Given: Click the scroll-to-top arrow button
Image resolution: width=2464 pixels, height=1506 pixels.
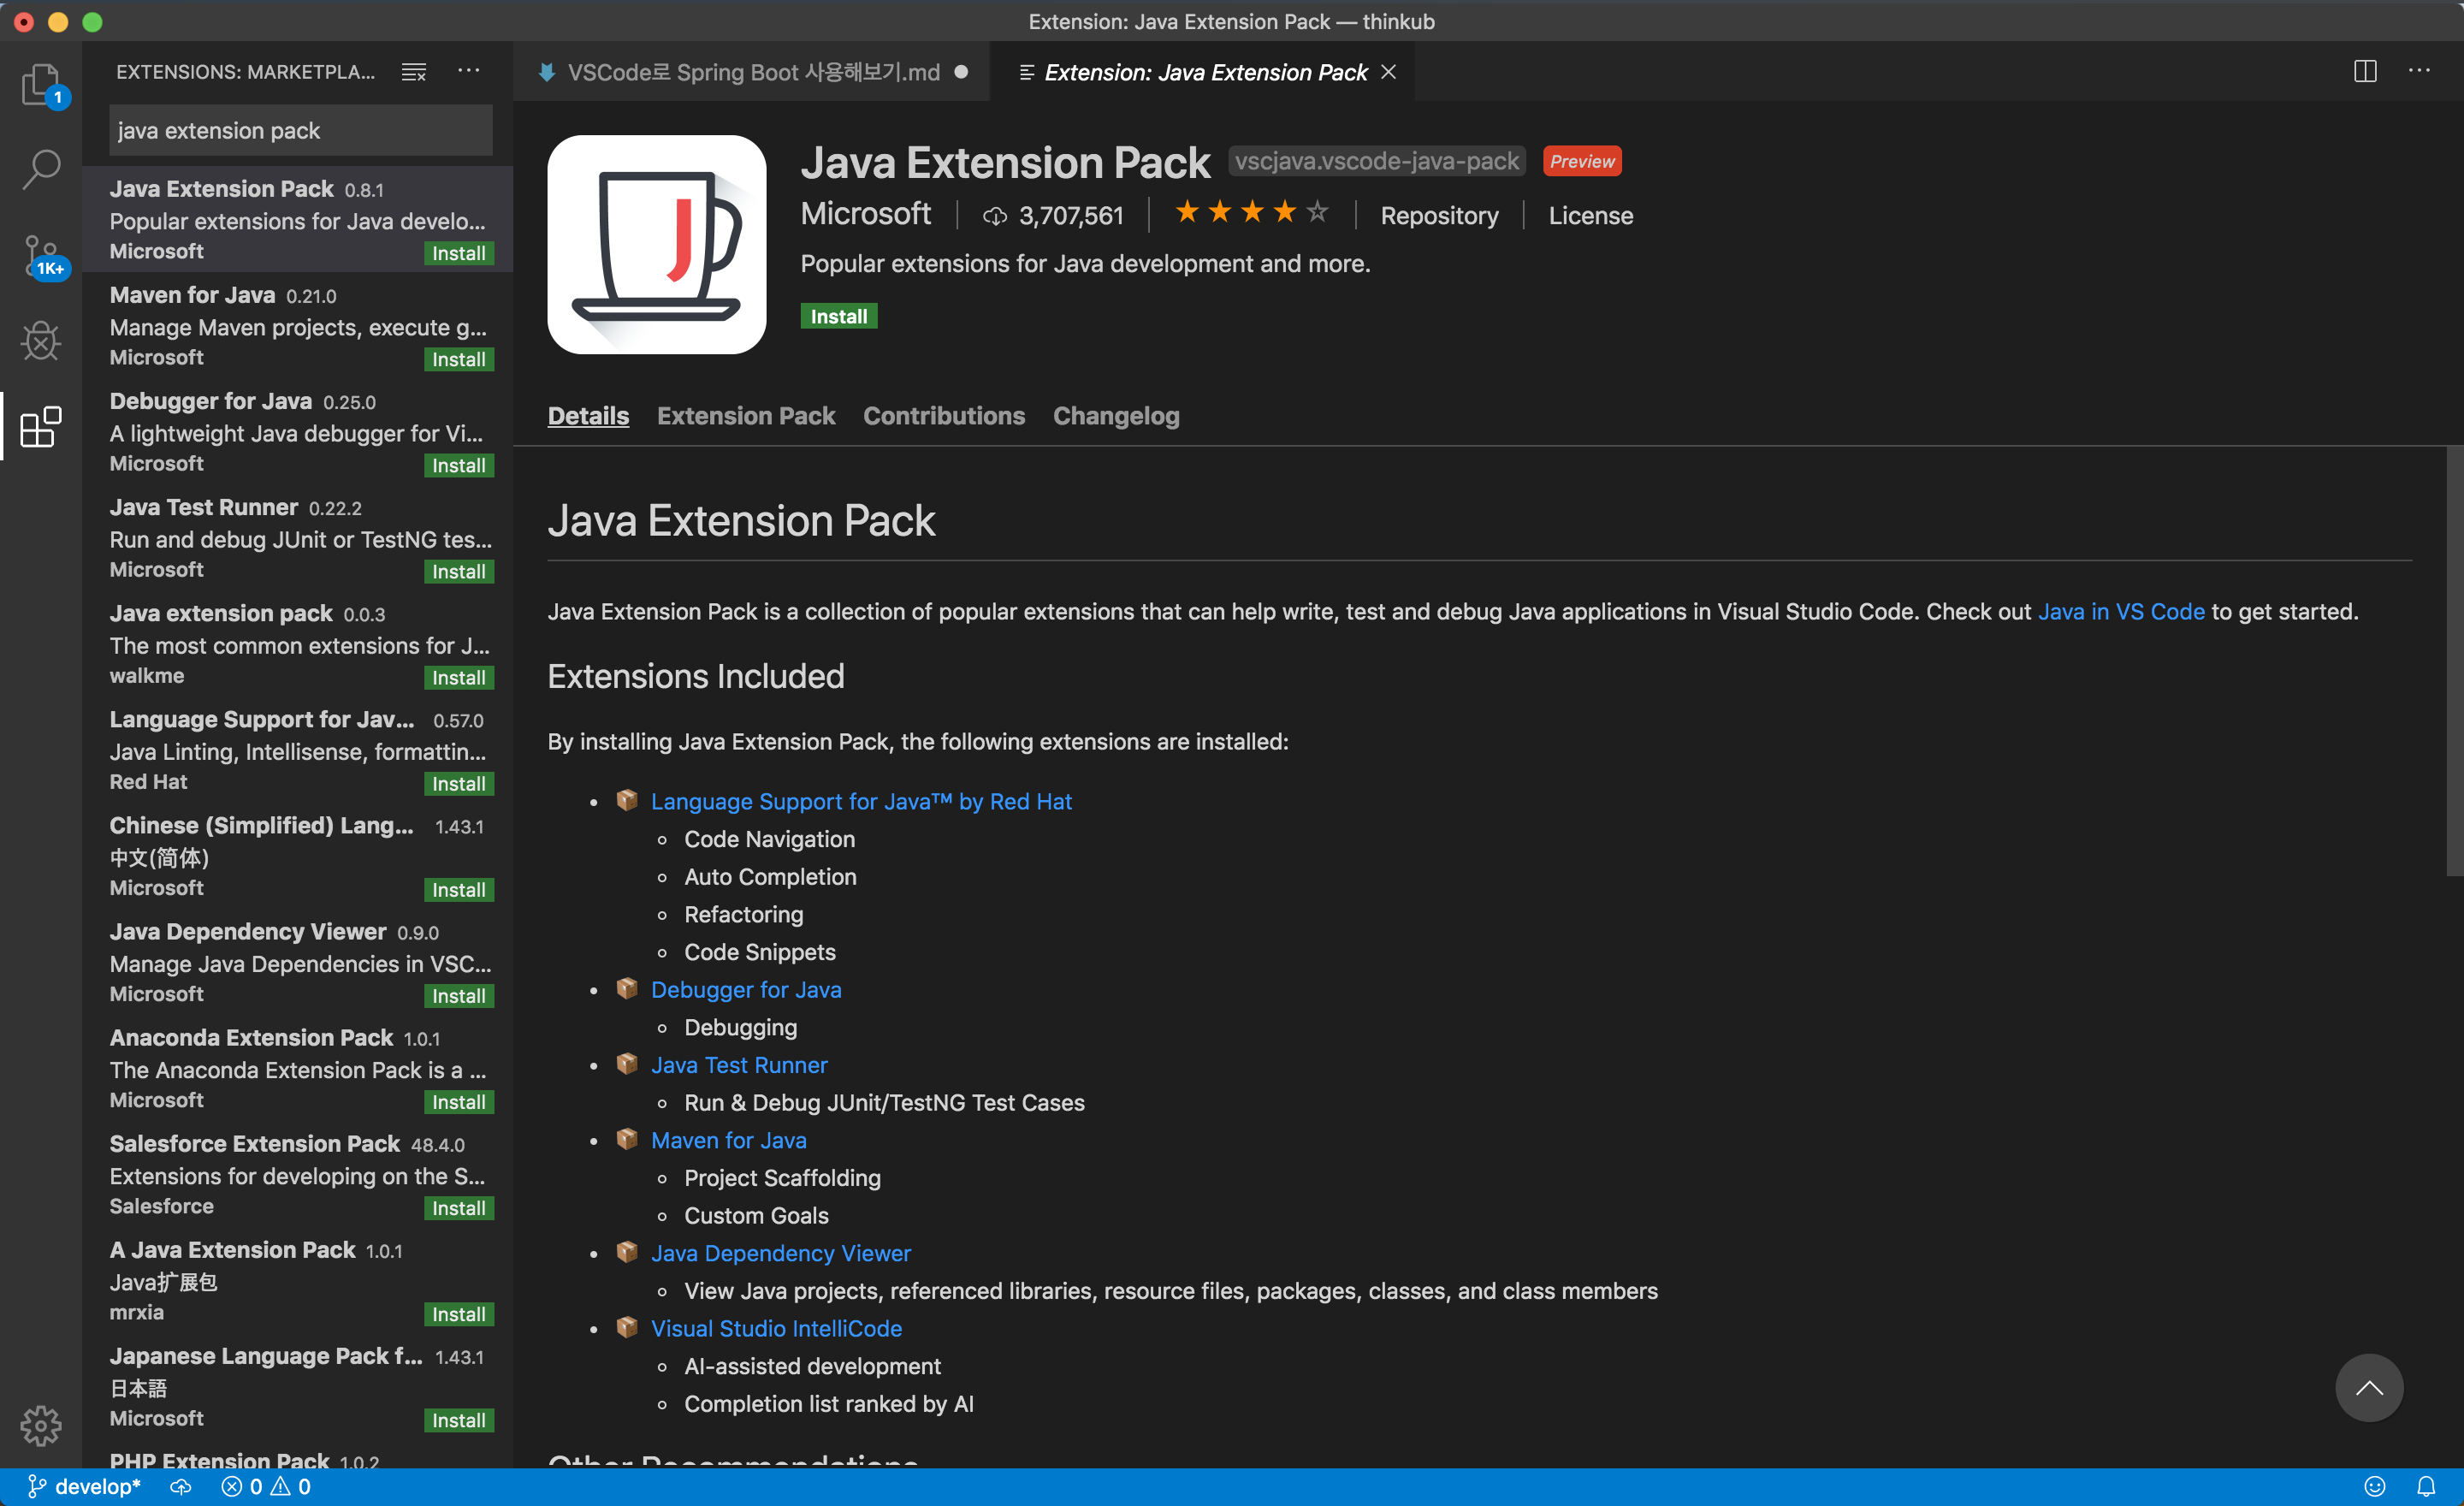Looking at the screenshot, I should [2369, 1388].
